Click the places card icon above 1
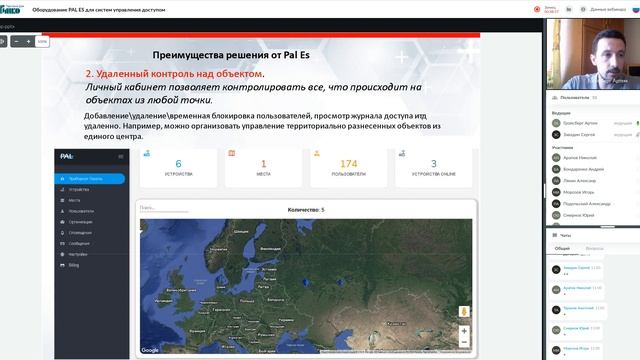Image resolution: width=640 pixels, height=360 pixels. tap(232, 153)
